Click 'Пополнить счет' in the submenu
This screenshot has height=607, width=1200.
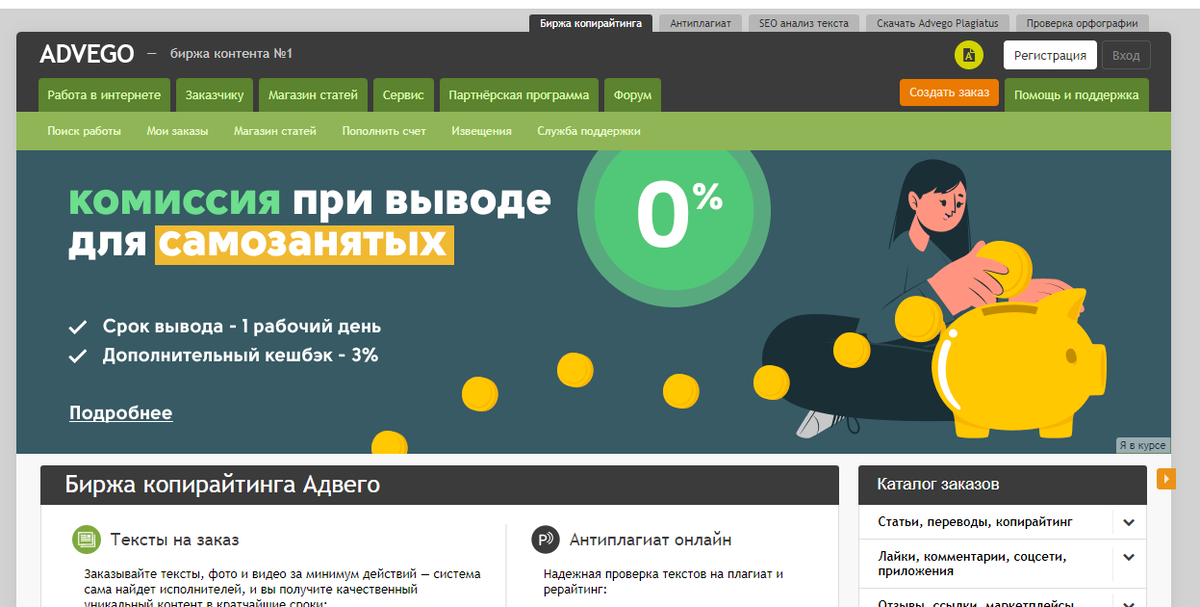pyautogui.click(x=385, y=130)
